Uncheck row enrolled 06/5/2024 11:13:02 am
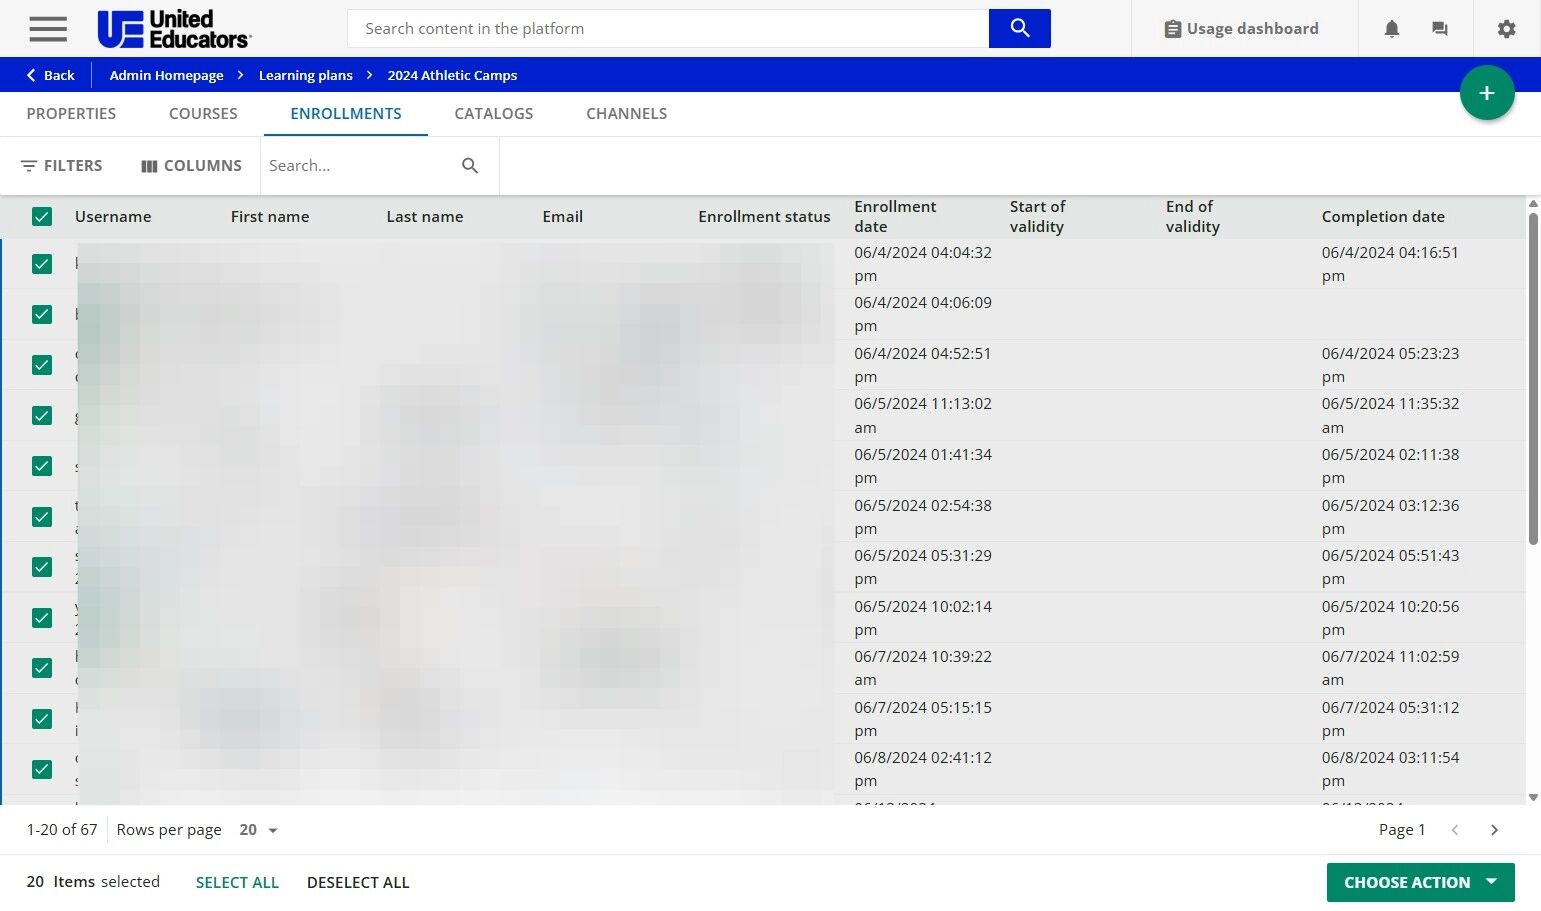1541x911 pixels. (42, 416)
